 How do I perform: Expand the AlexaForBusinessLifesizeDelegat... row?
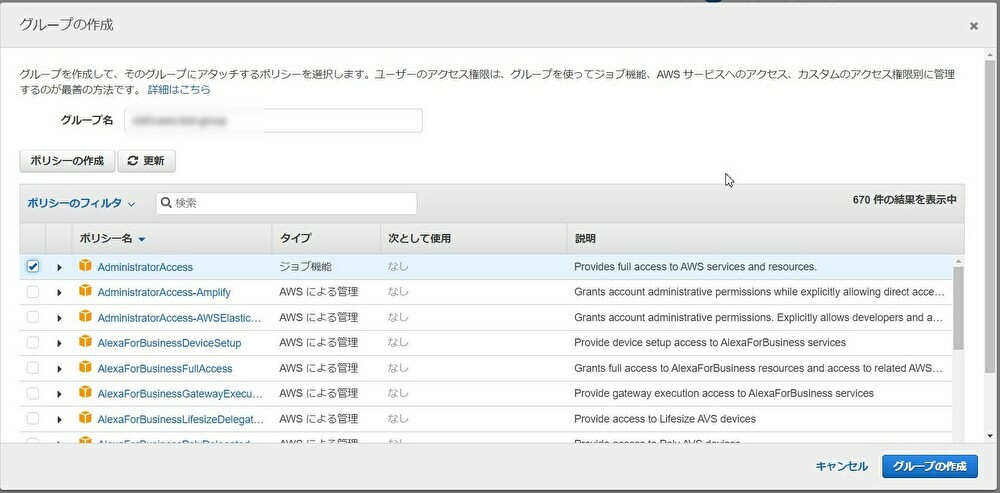[59, 420]
